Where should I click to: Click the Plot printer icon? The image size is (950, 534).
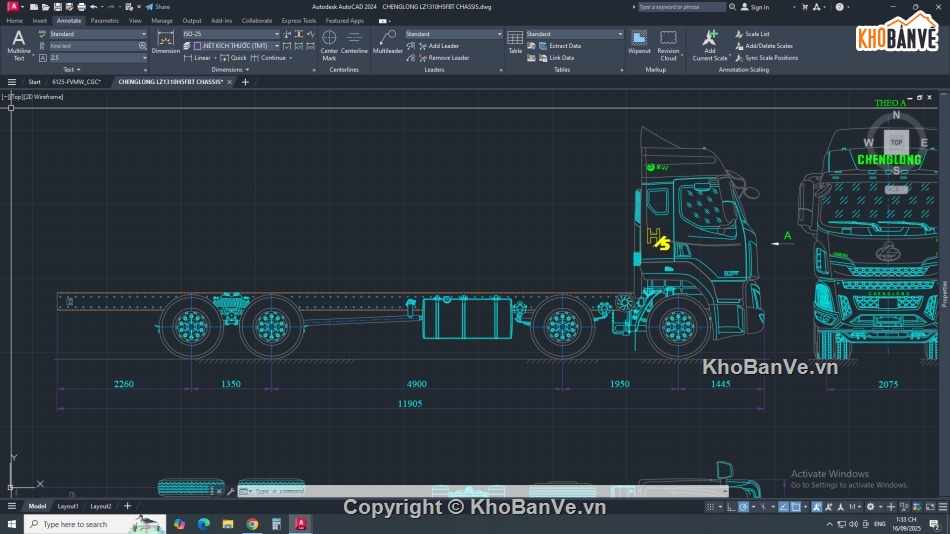click(x=81, y=7)
